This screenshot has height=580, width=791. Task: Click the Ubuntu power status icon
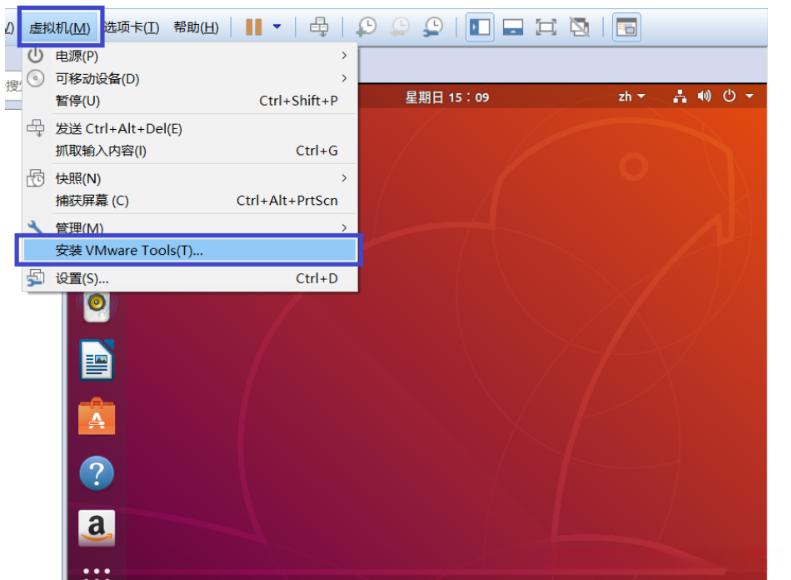tap(729, 96)
